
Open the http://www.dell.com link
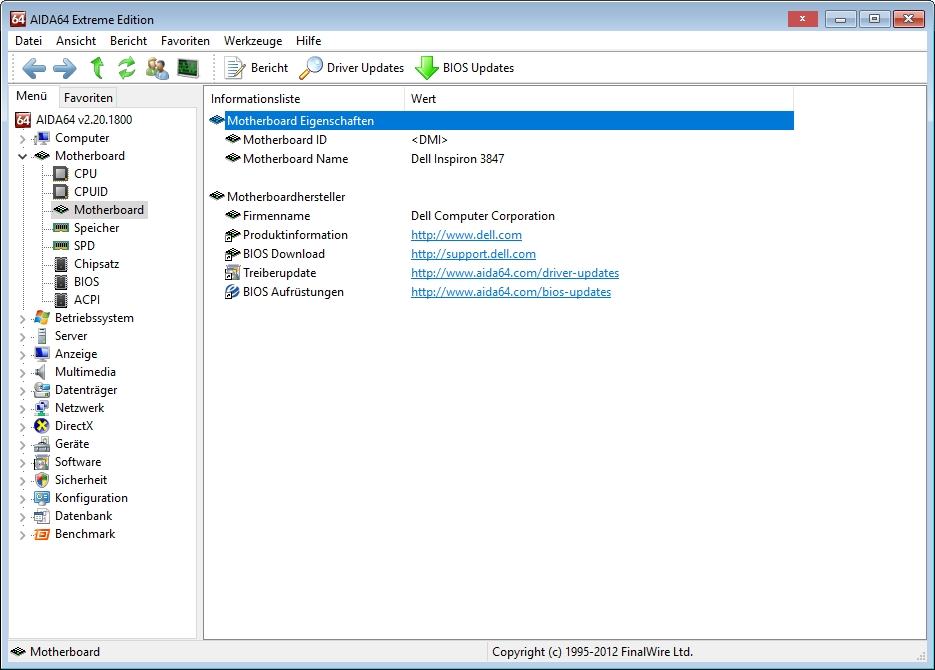coord(466,235)
